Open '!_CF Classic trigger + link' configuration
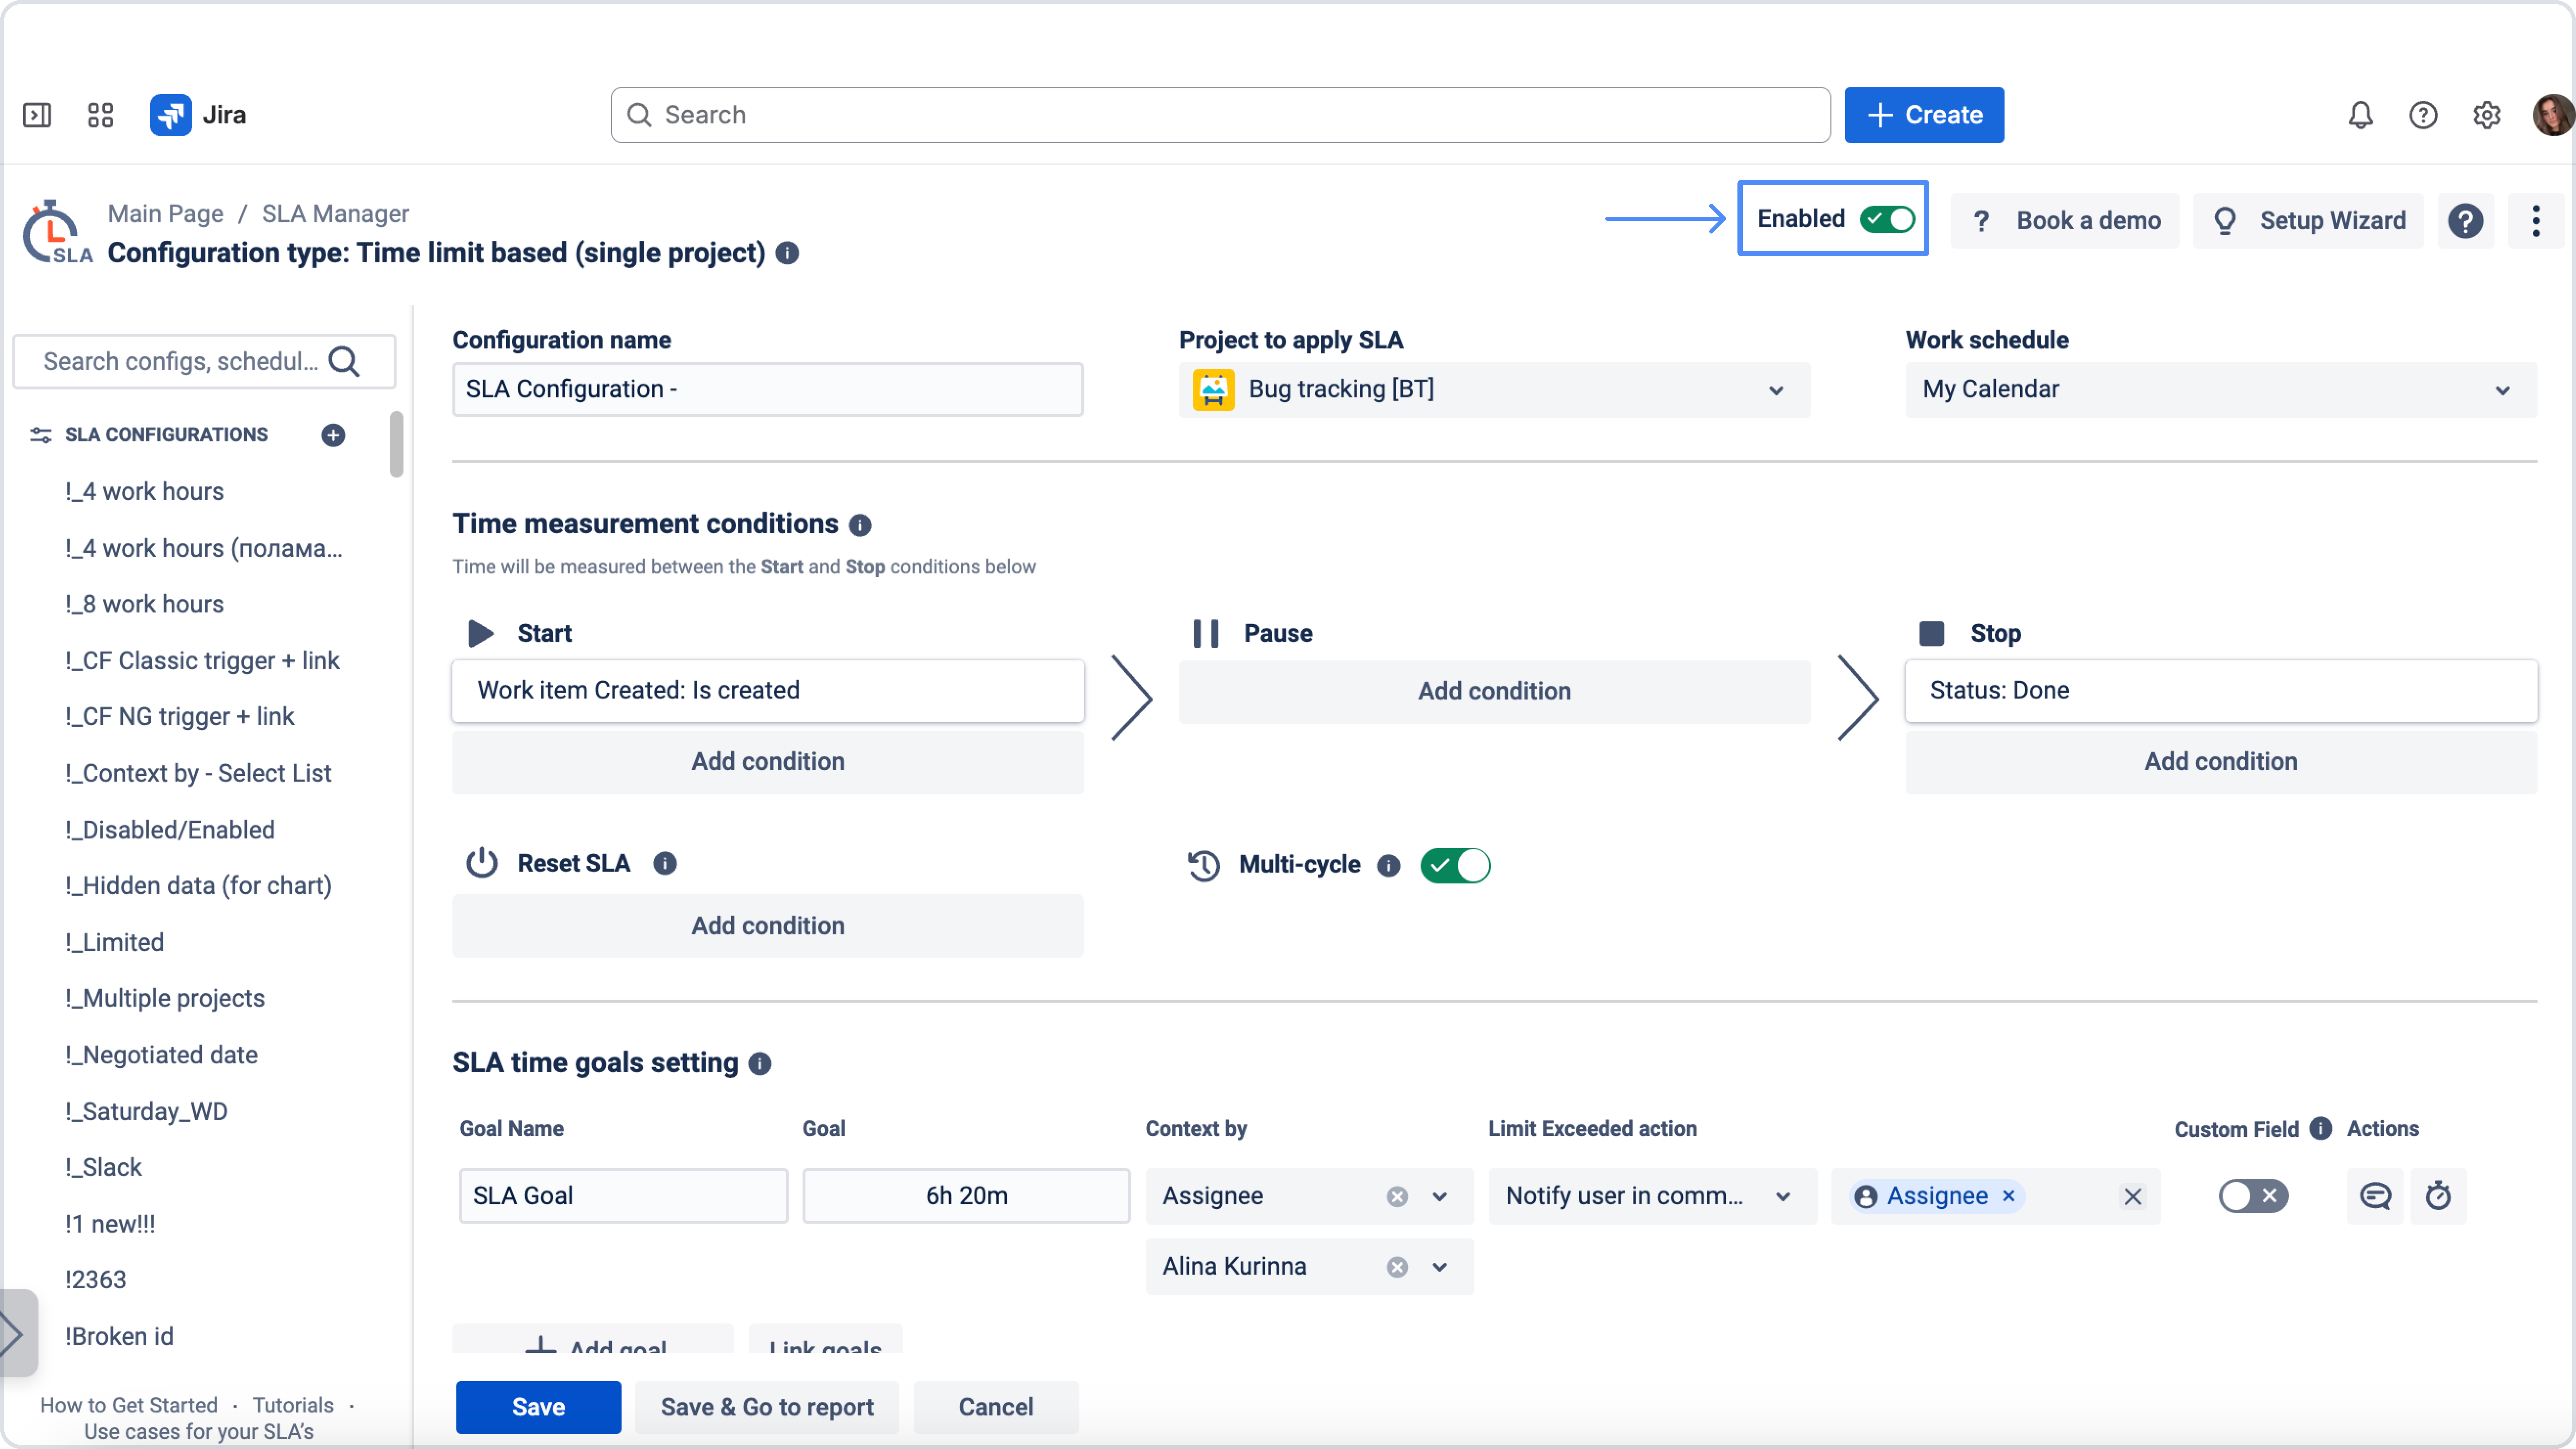 pyautogui.click(x=202, y=661)
